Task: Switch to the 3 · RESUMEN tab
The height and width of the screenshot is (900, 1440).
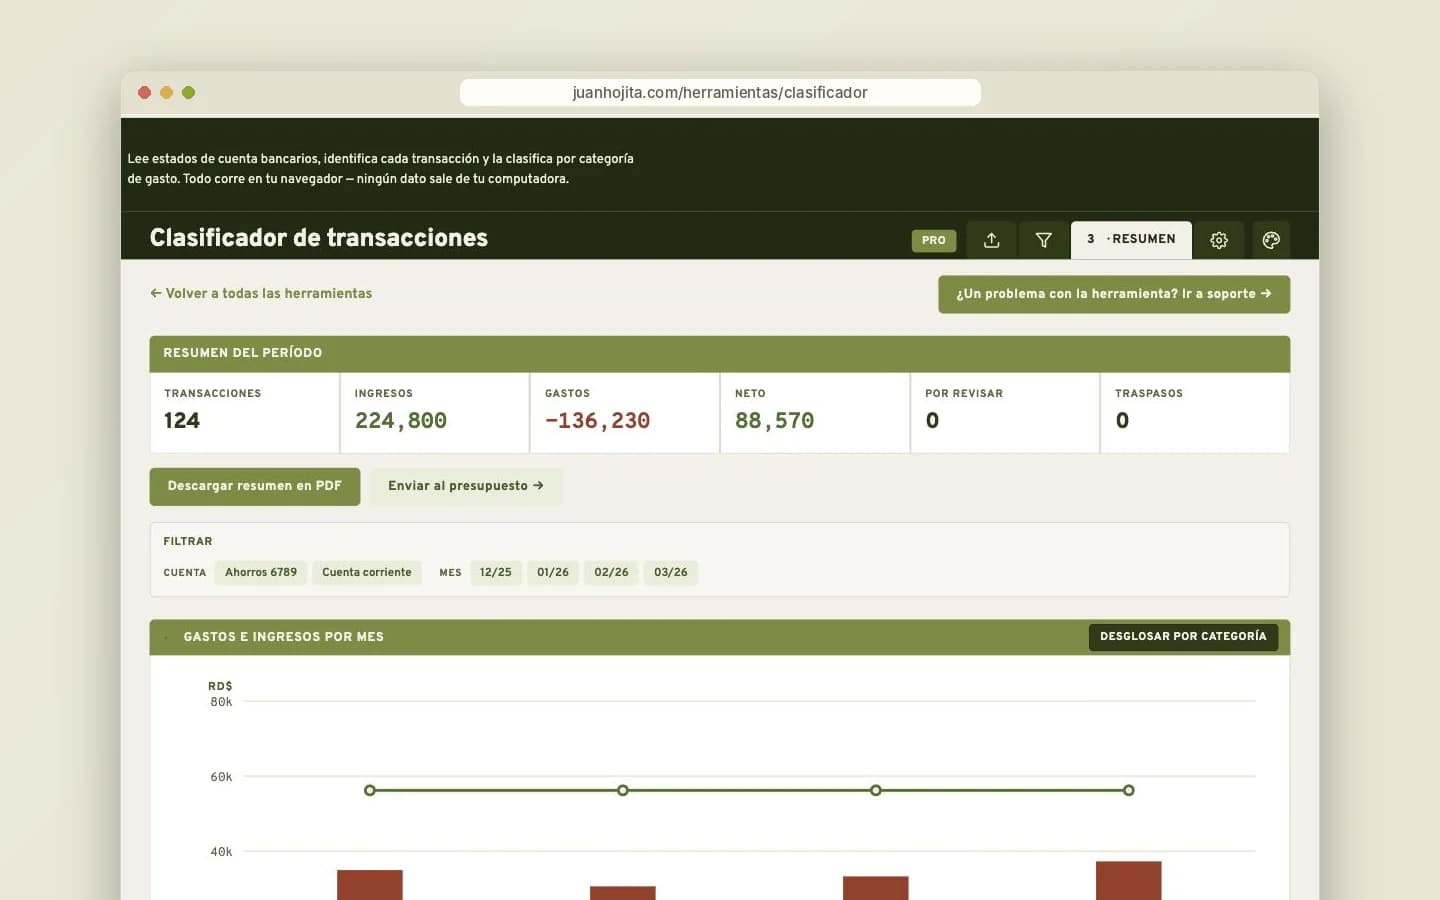Action: pyautogui.click(x=1131, y=240)
